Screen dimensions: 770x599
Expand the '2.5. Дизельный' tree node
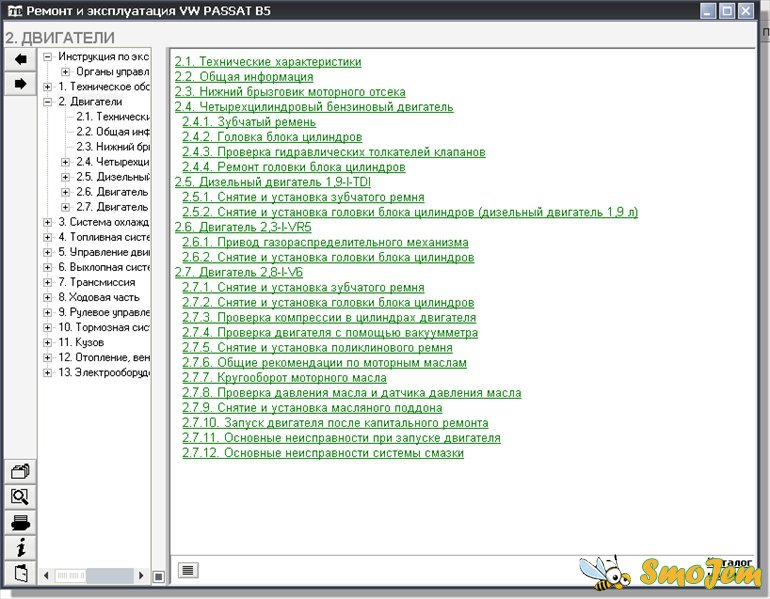pyautogui.click(x=65, y=177)
